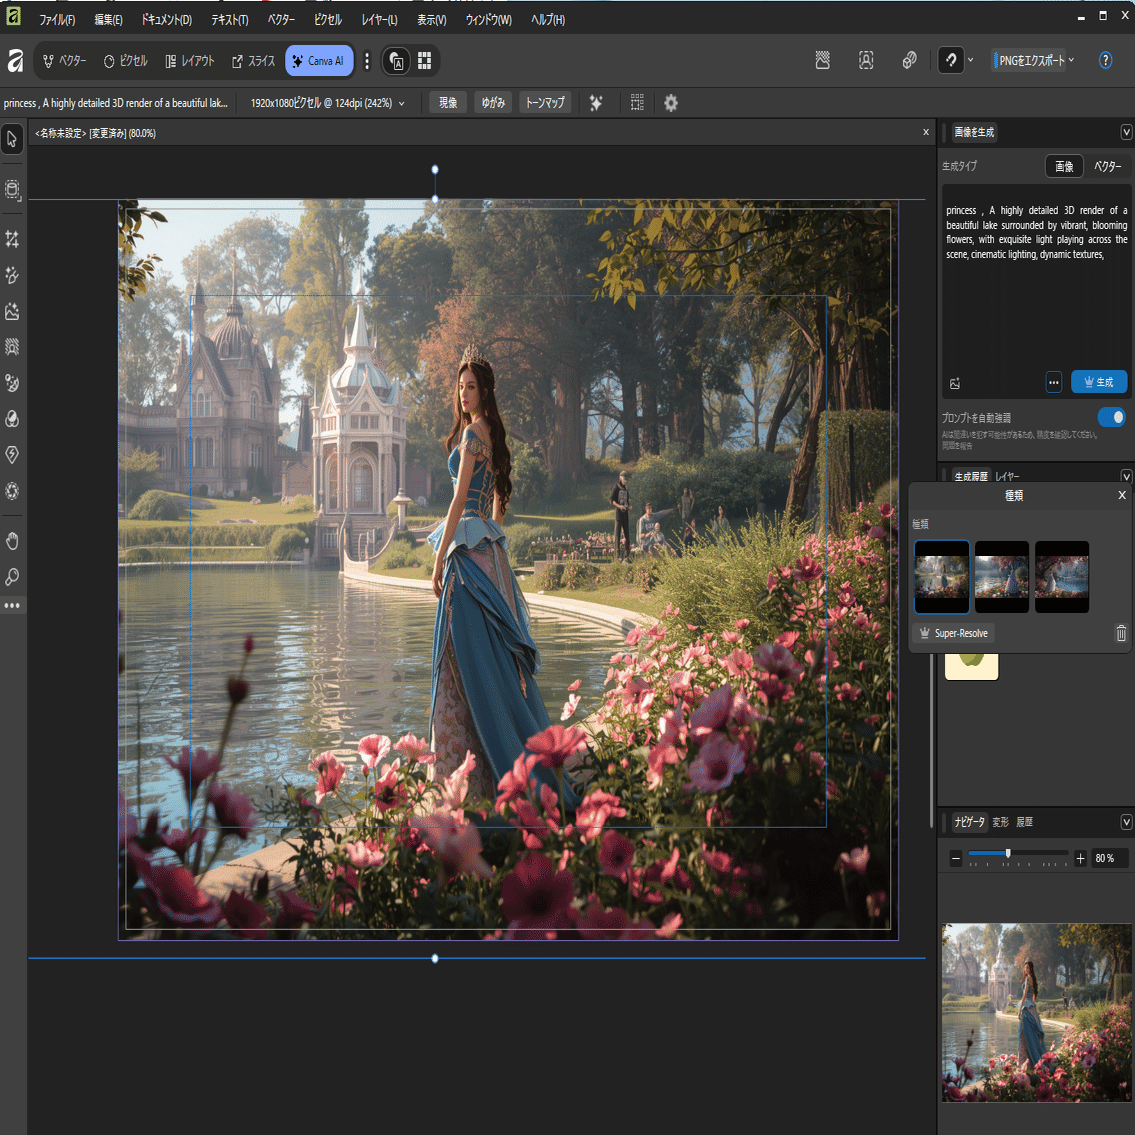Open the レイヤー(L) menu

[x=379, y=20]
